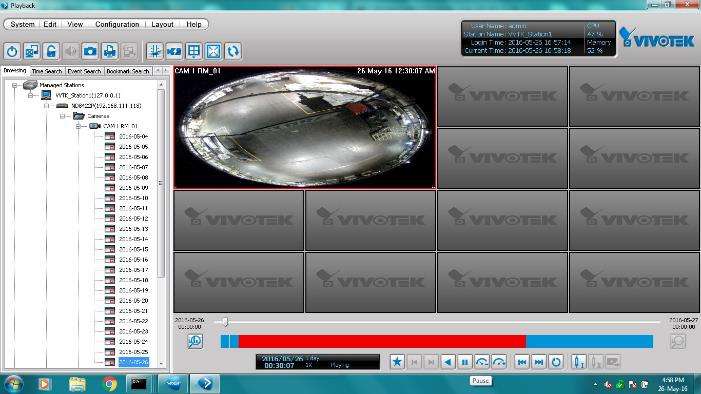The image size is (701, 394).
Task: Click the blue timeline segment after the red one
Action: [x=589, y=342]
